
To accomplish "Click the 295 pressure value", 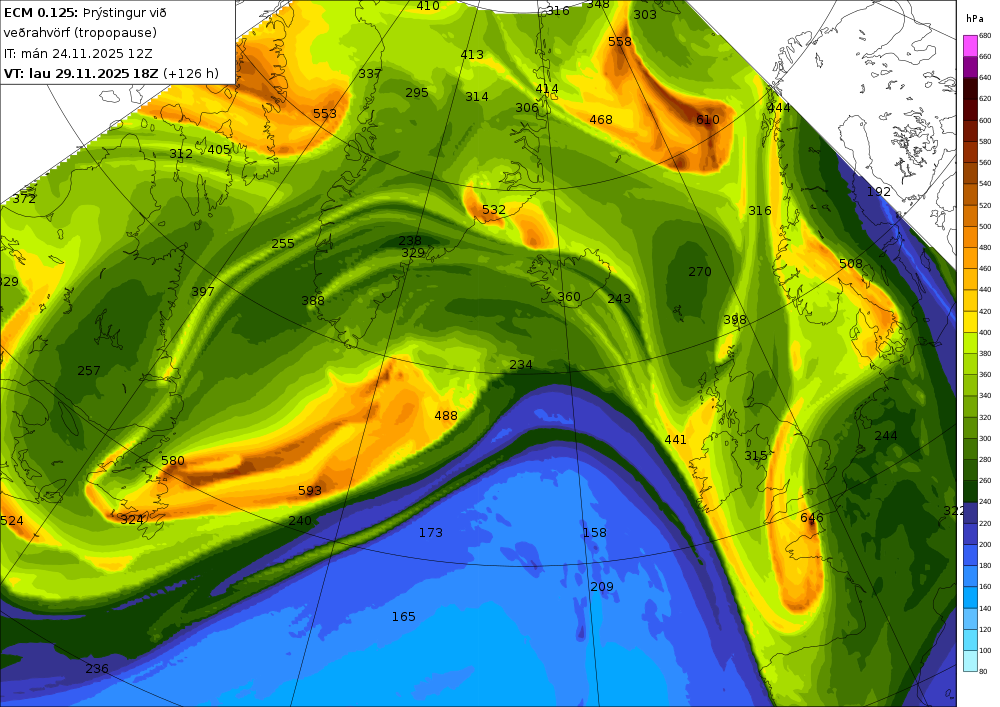I will coord(417,92).
